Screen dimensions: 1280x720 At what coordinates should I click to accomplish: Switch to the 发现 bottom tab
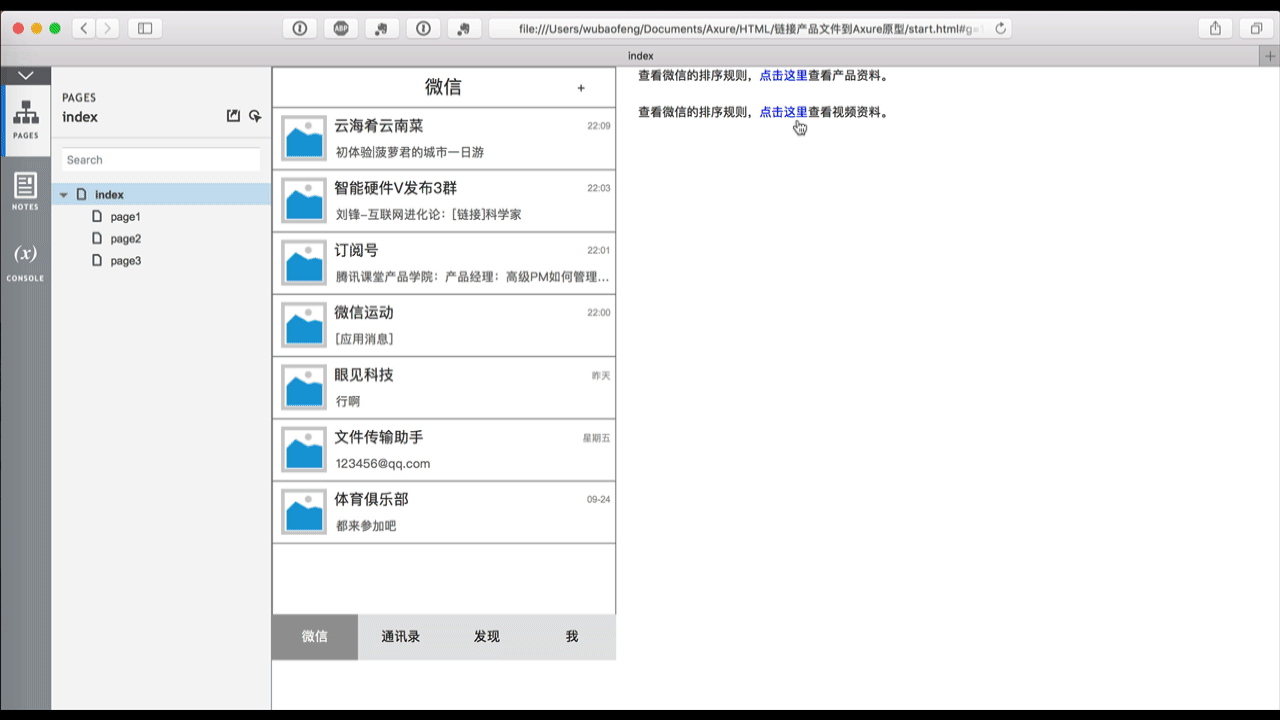(487, 637)
